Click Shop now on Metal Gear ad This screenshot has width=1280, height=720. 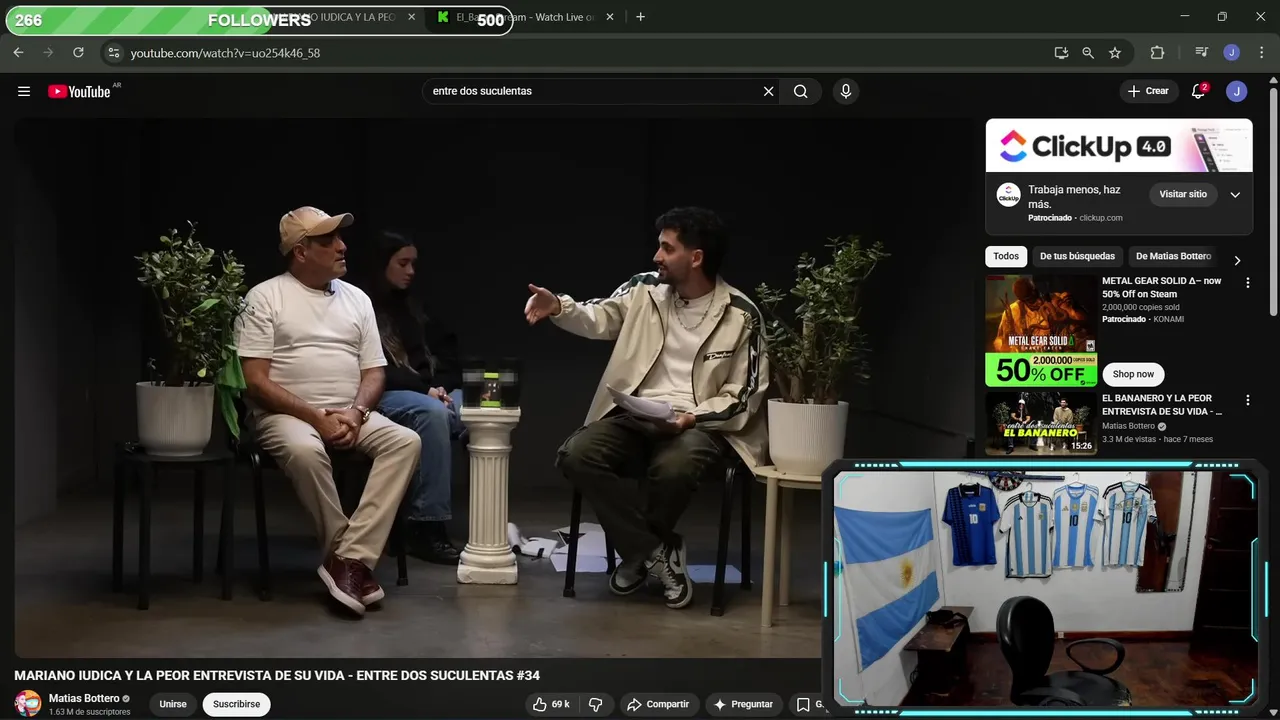(x=1133, y=374)
